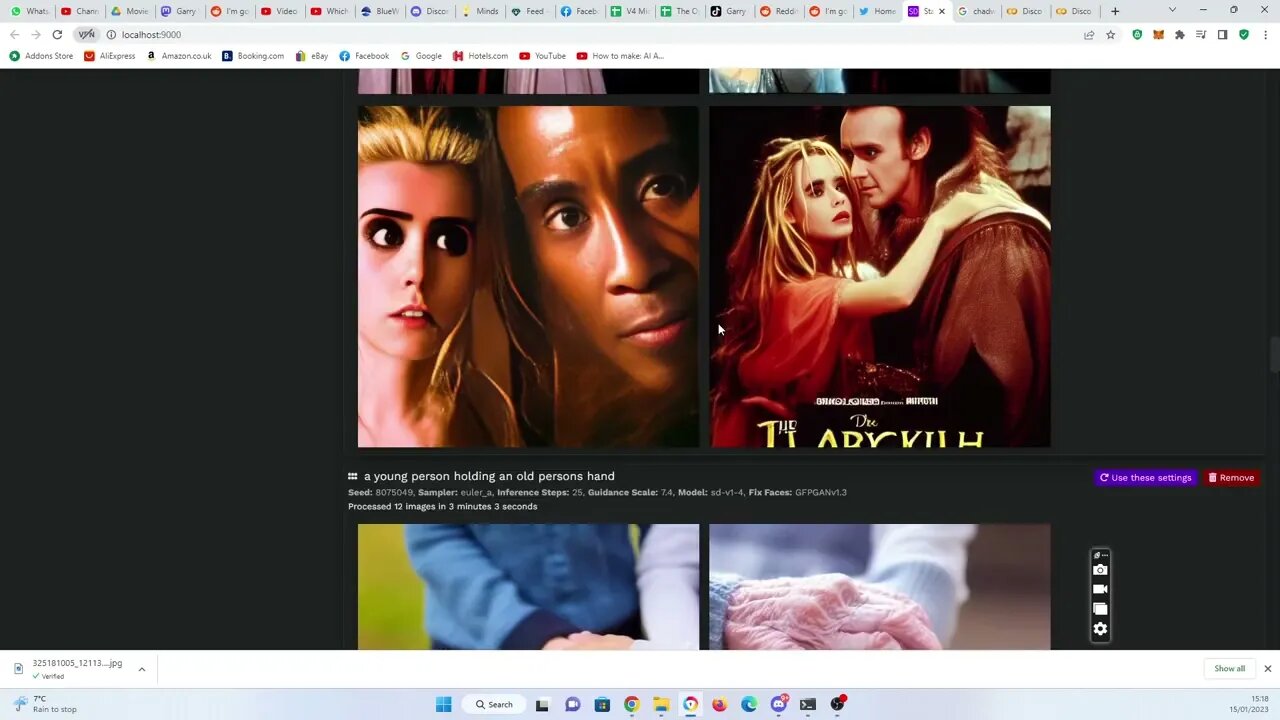Open the blue-sleeved hands image

coord(528,587)
